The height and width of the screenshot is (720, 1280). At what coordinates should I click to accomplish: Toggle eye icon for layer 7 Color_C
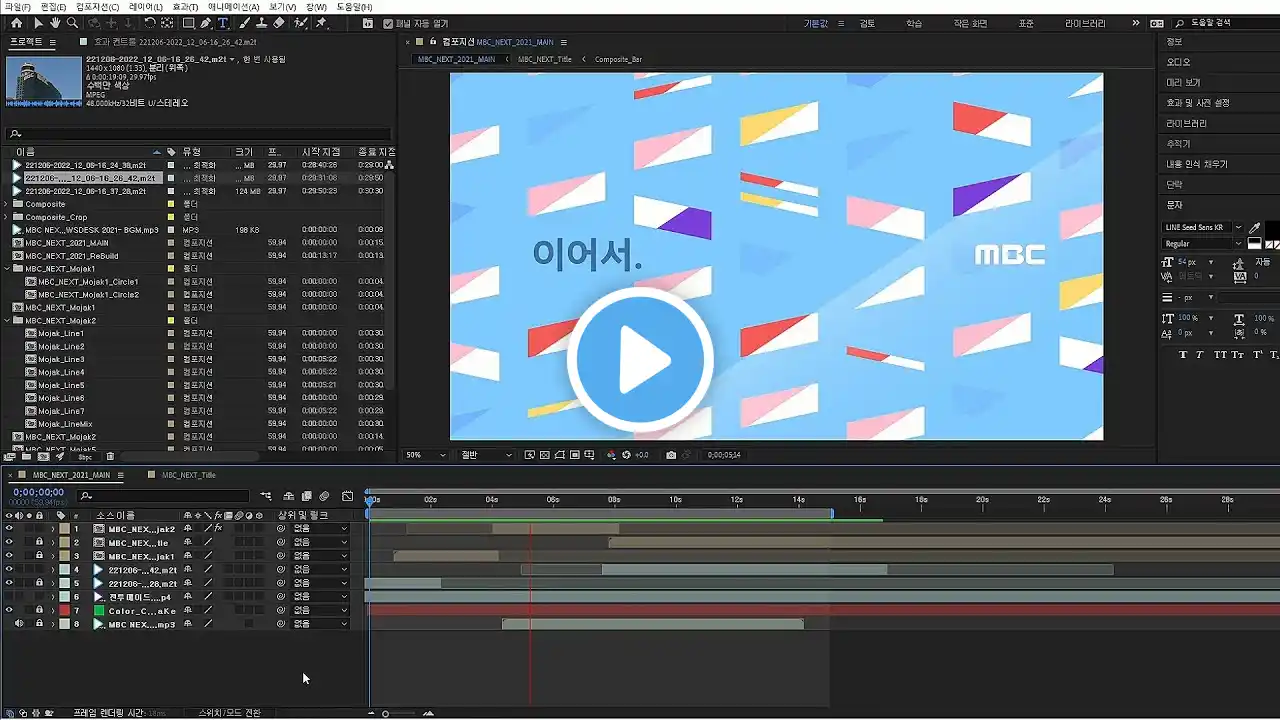pos(9,610)
